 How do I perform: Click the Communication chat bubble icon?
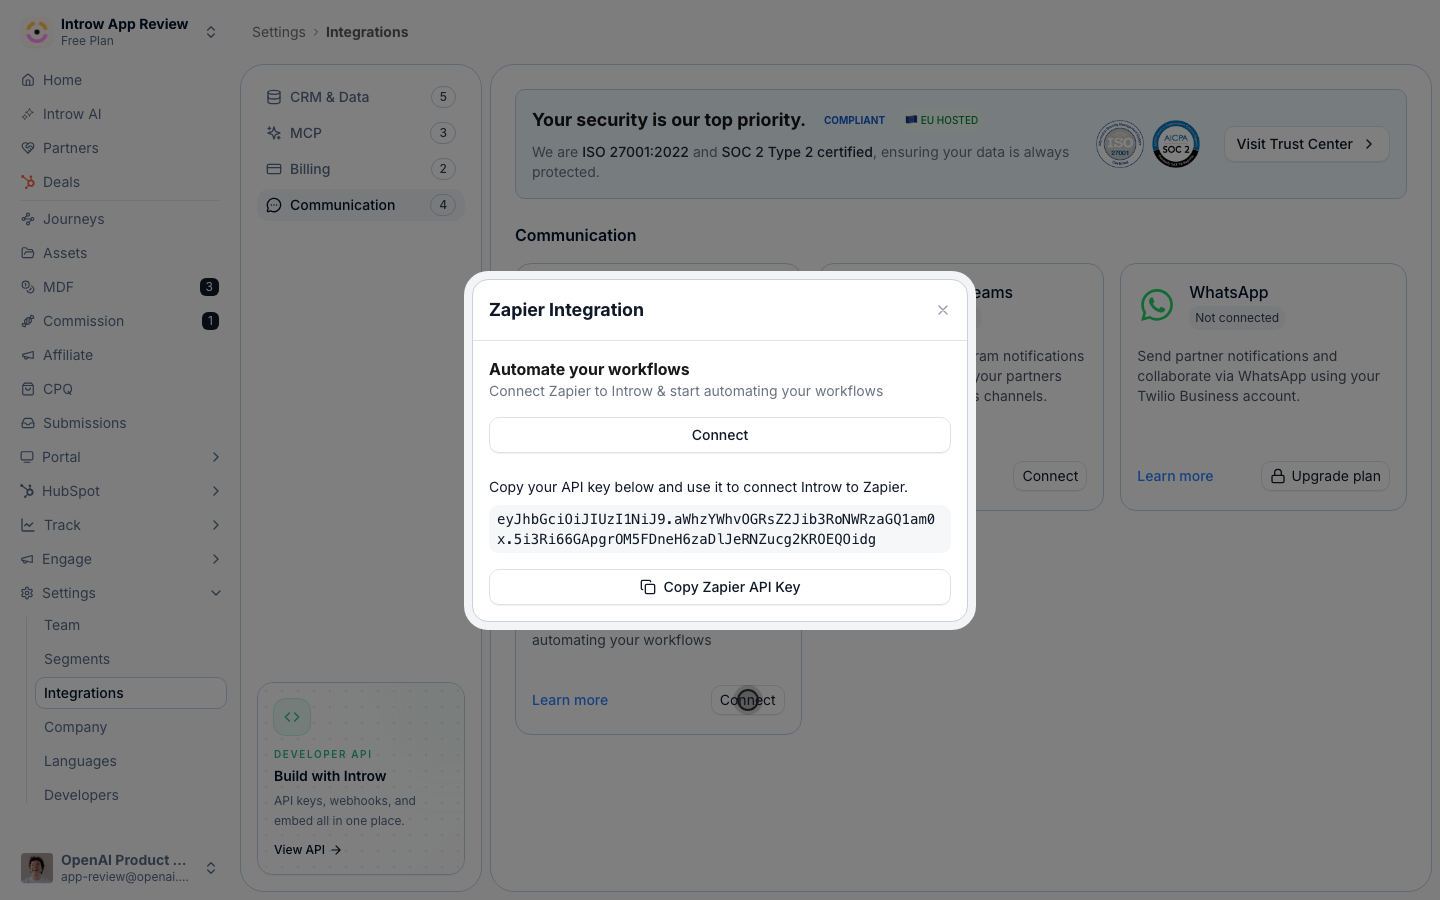[x=274, y=205]
